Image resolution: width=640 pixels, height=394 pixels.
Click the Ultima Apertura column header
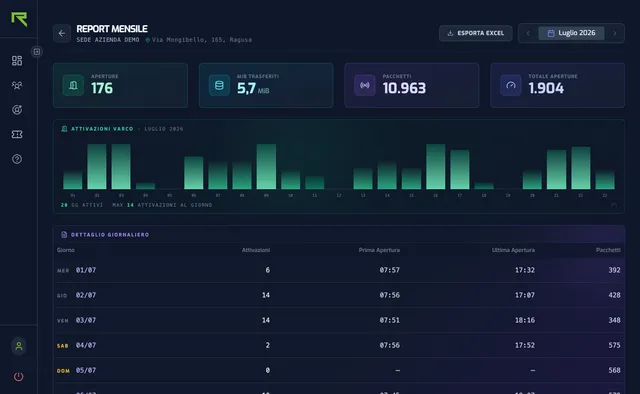[513, 250]
